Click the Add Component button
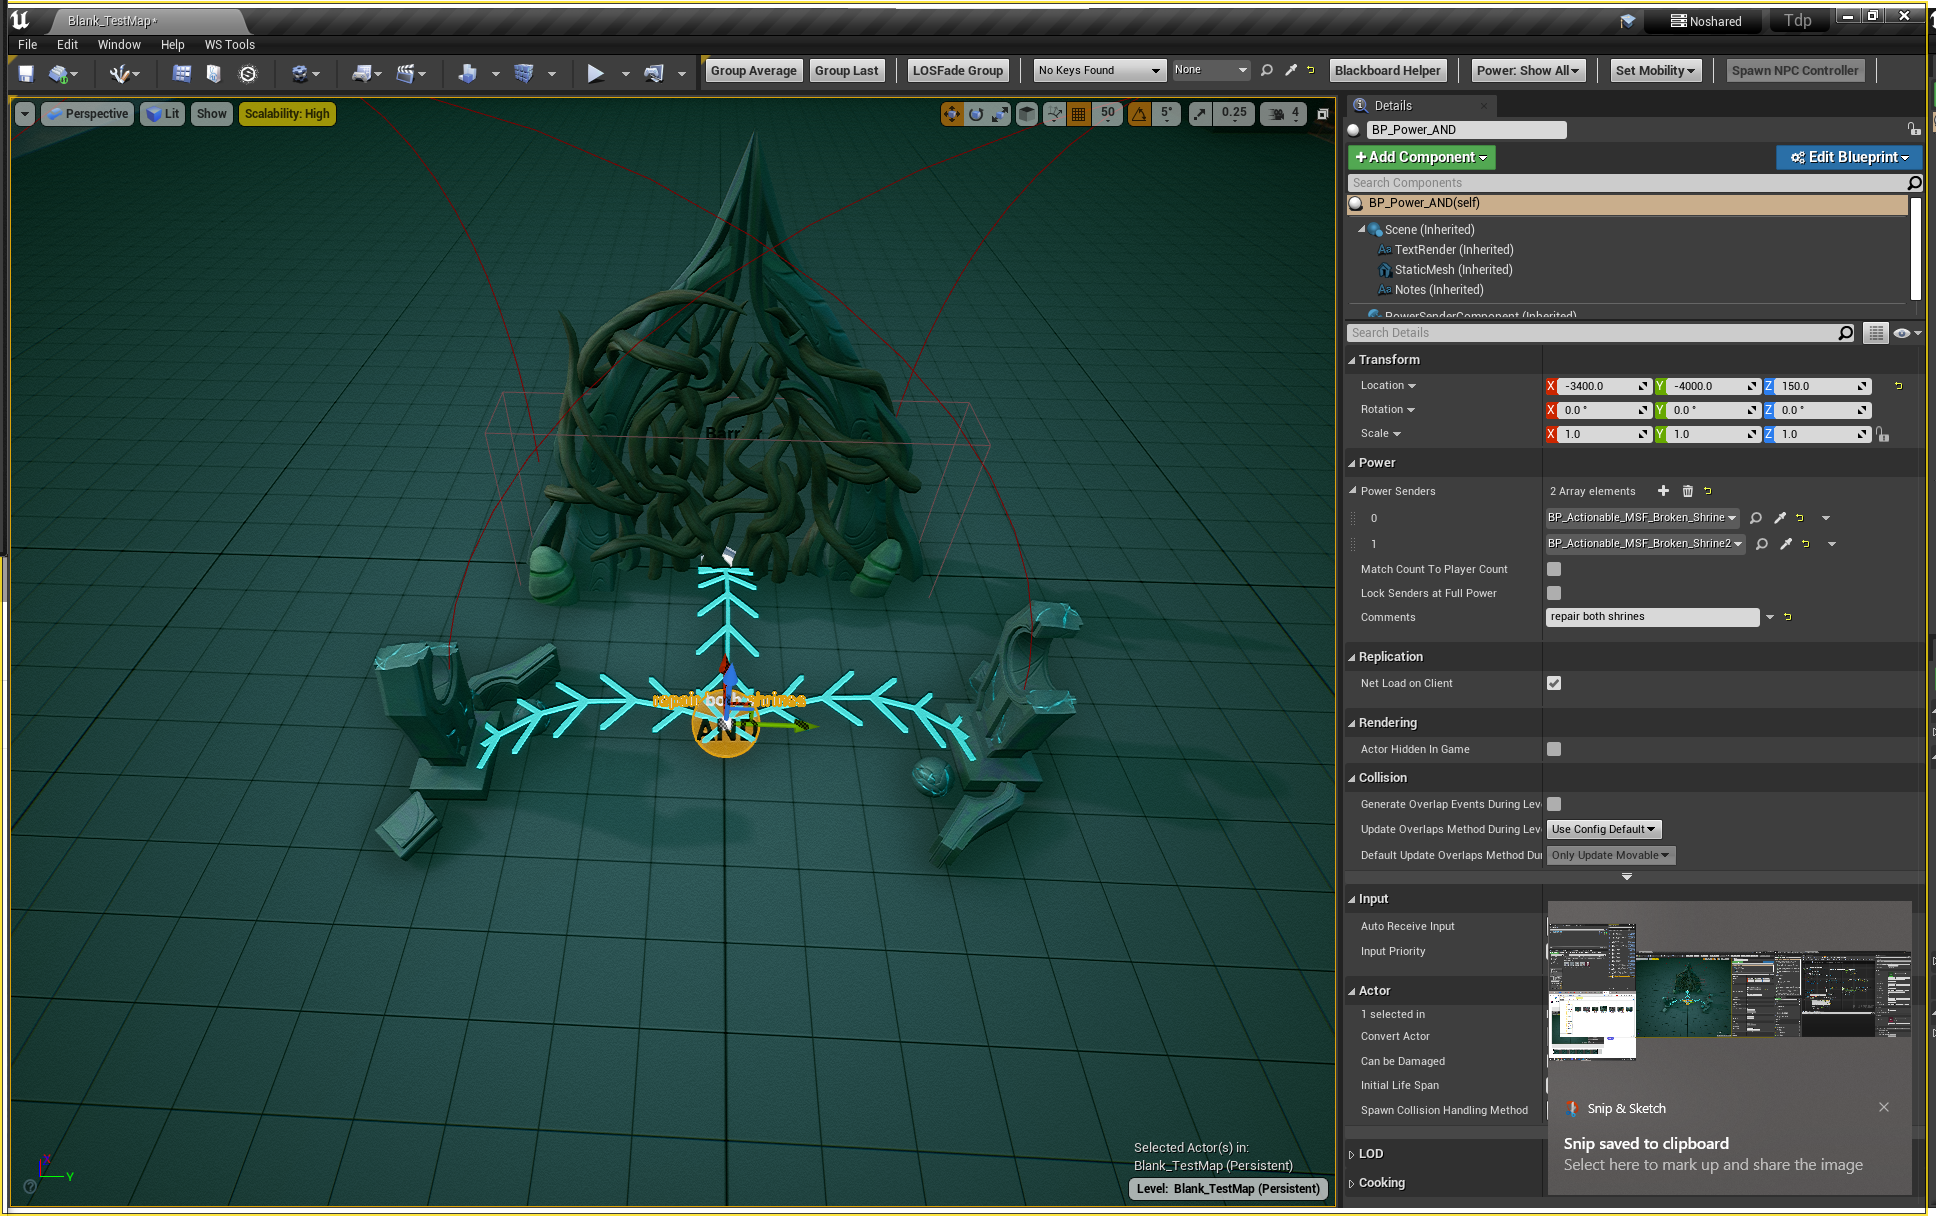This screenshot has width=1936, height=1216. [x=1420, y=157]
